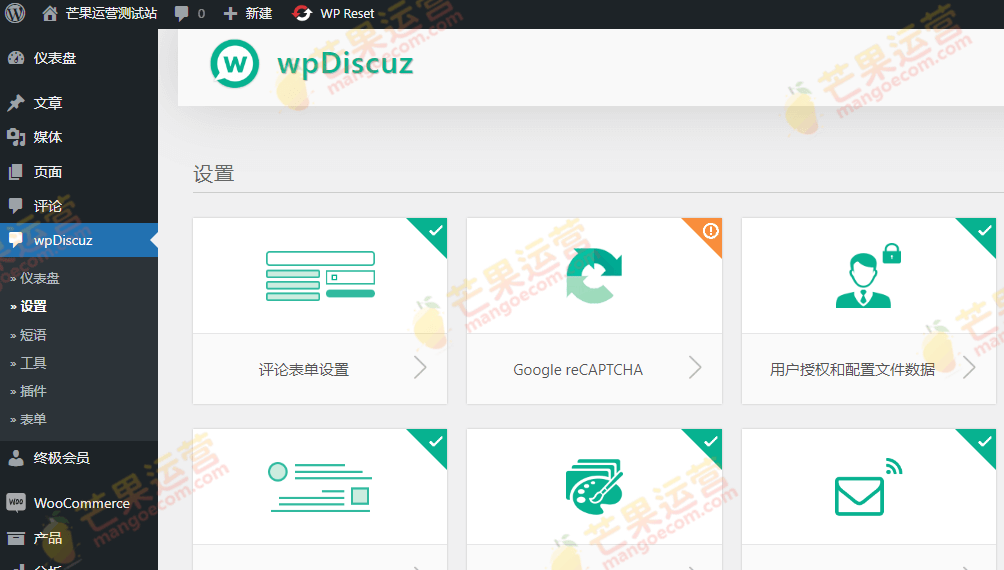
Task: Click the wpDiscuz header title text
Action: (345, 63)
